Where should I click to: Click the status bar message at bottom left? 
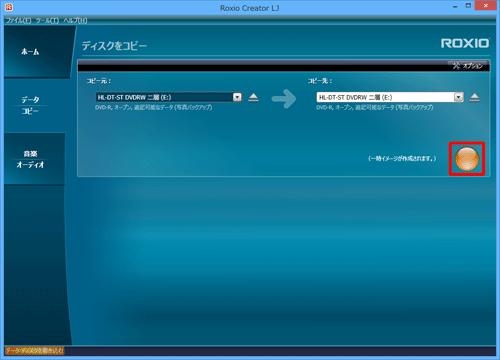pos(35,350)
